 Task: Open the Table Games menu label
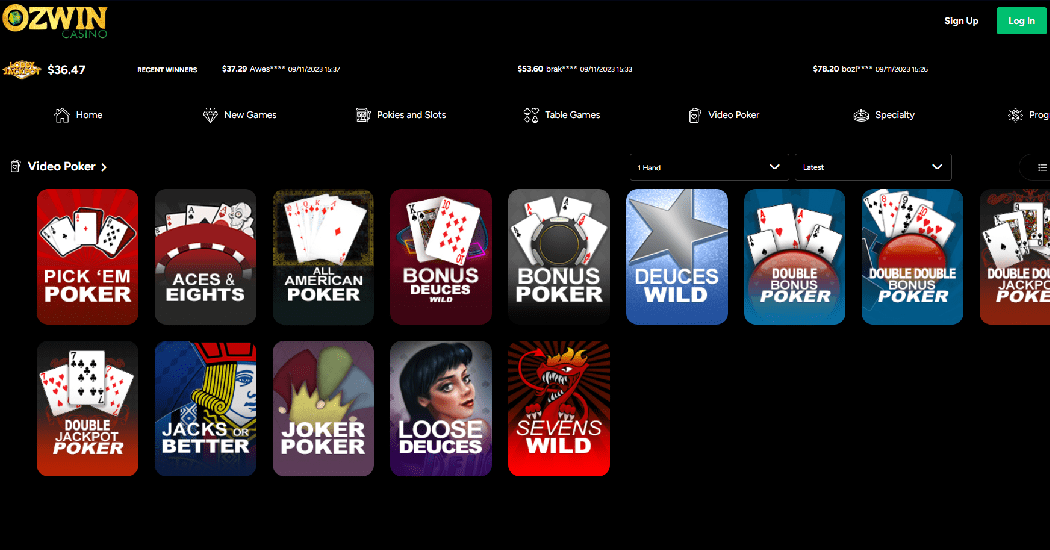[573, 115]
